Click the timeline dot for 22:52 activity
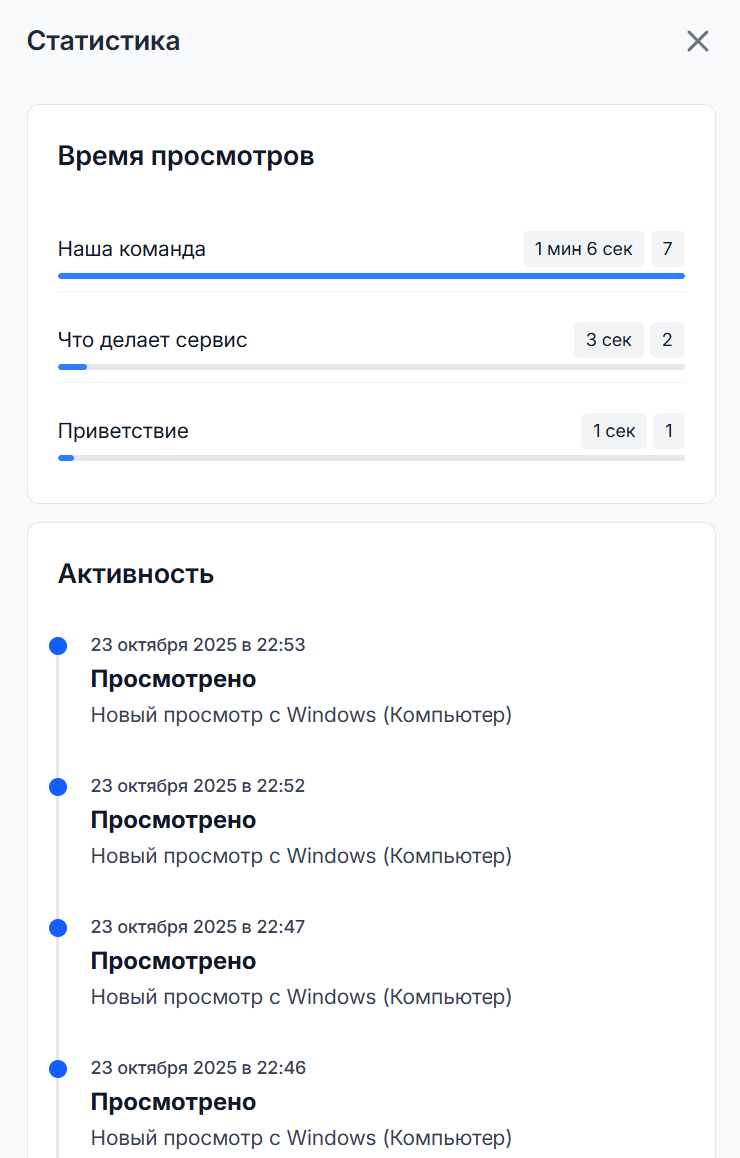Viewport: 740px width, 1158px height. point(58,786)
